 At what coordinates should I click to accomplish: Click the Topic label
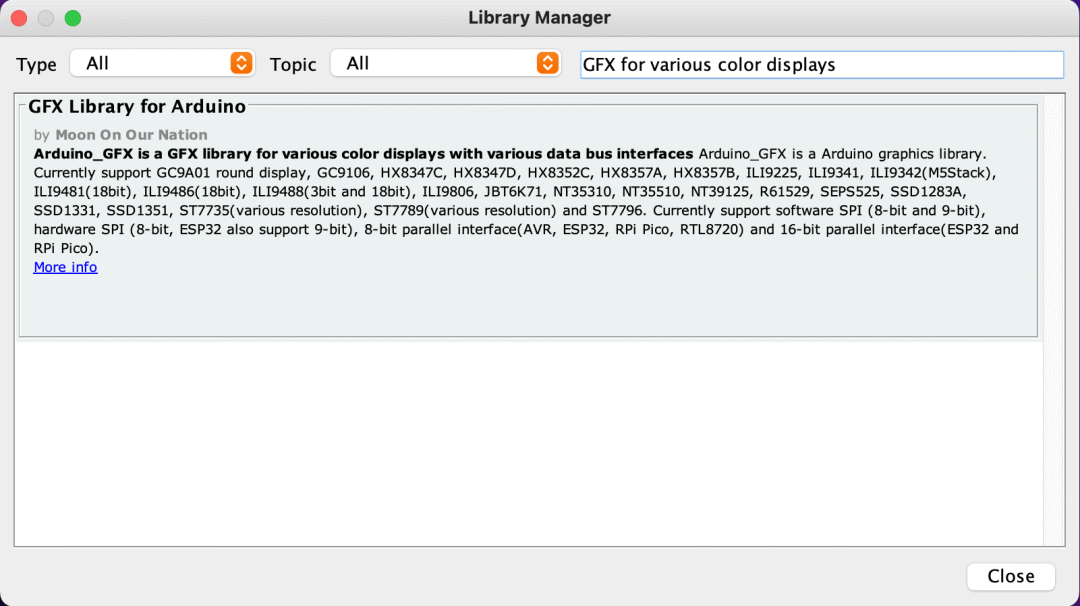293,65
